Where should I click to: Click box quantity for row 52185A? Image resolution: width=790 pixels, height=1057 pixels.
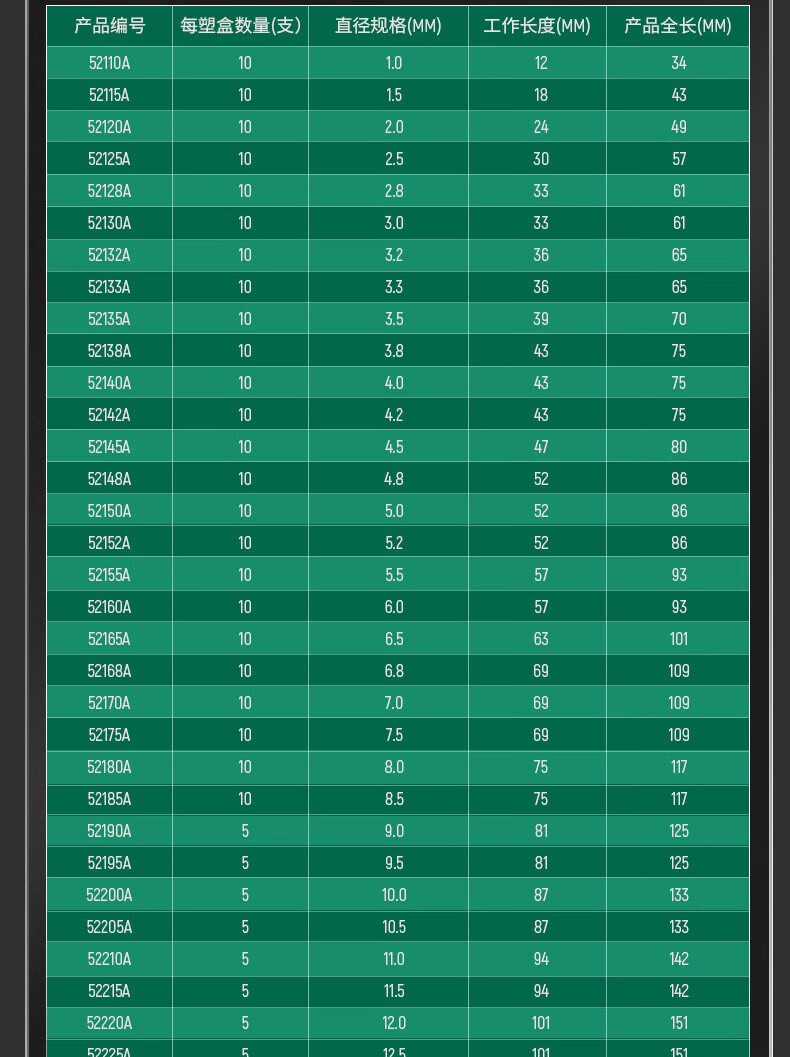click(245, 799)
